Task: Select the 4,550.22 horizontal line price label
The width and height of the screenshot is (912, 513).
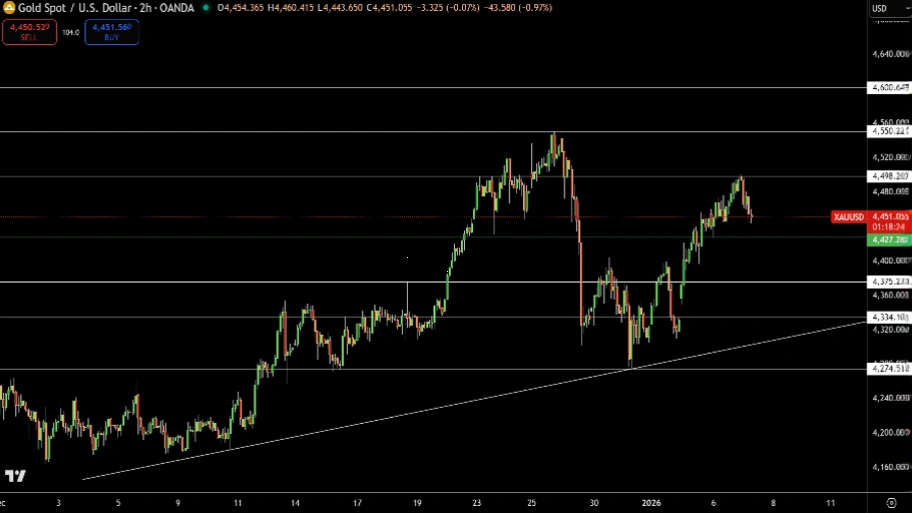Action: [x=889, y=131]
